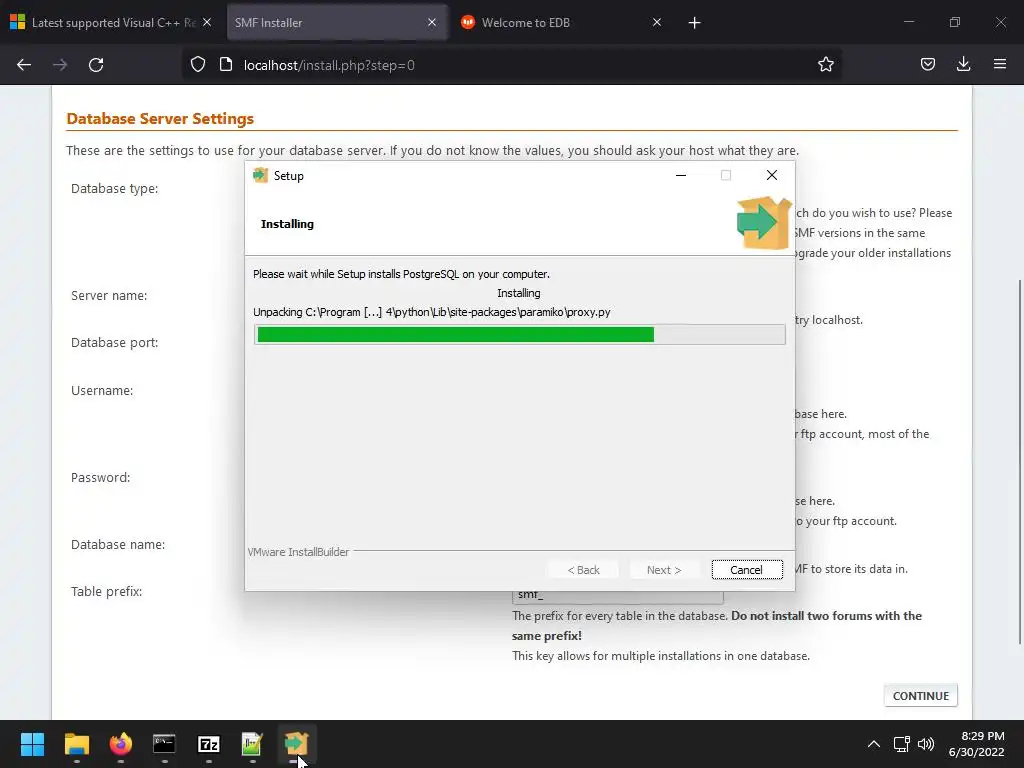Click the Database name label
The width and height of the screenshot is (1024, 768).
point(118,545)
